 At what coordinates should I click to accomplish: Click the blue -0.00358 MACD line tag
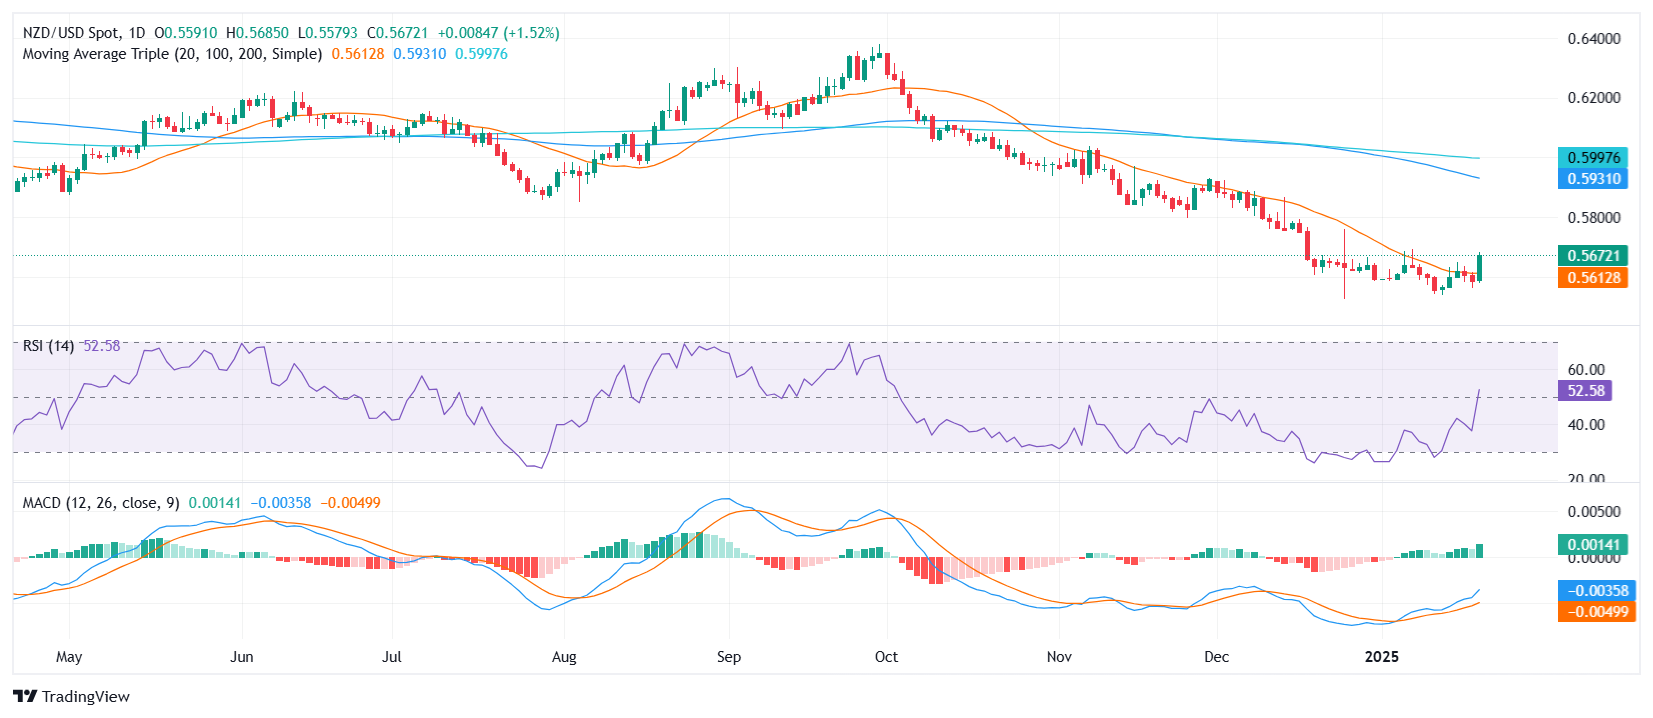[1597, 591]
